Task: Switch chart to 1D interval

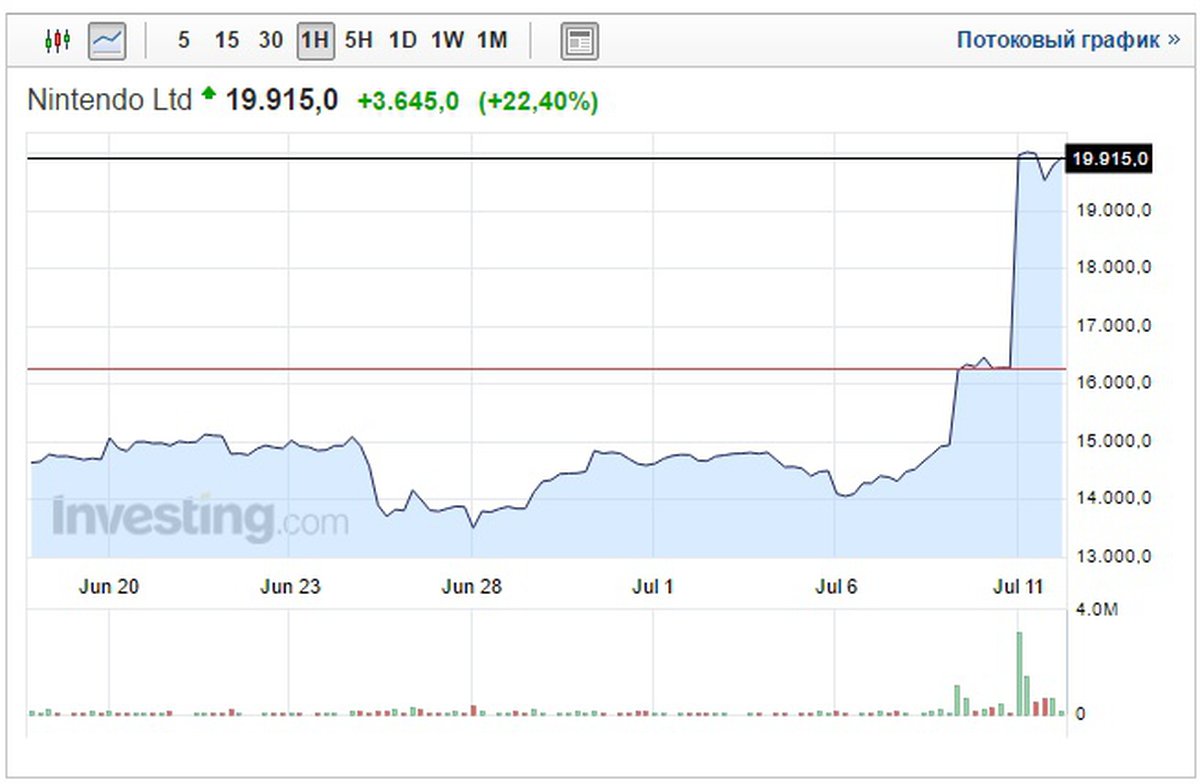Action: click(402, 41)
